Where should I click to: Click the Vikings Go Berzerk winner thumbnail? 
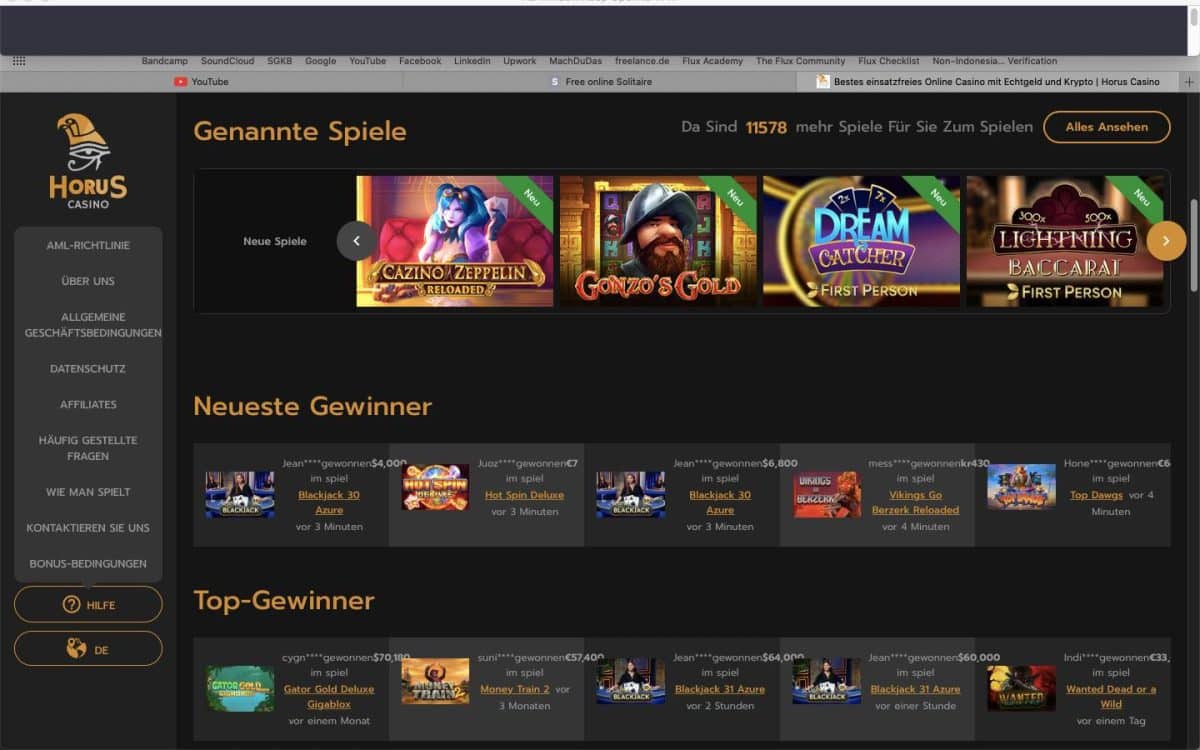827,494
